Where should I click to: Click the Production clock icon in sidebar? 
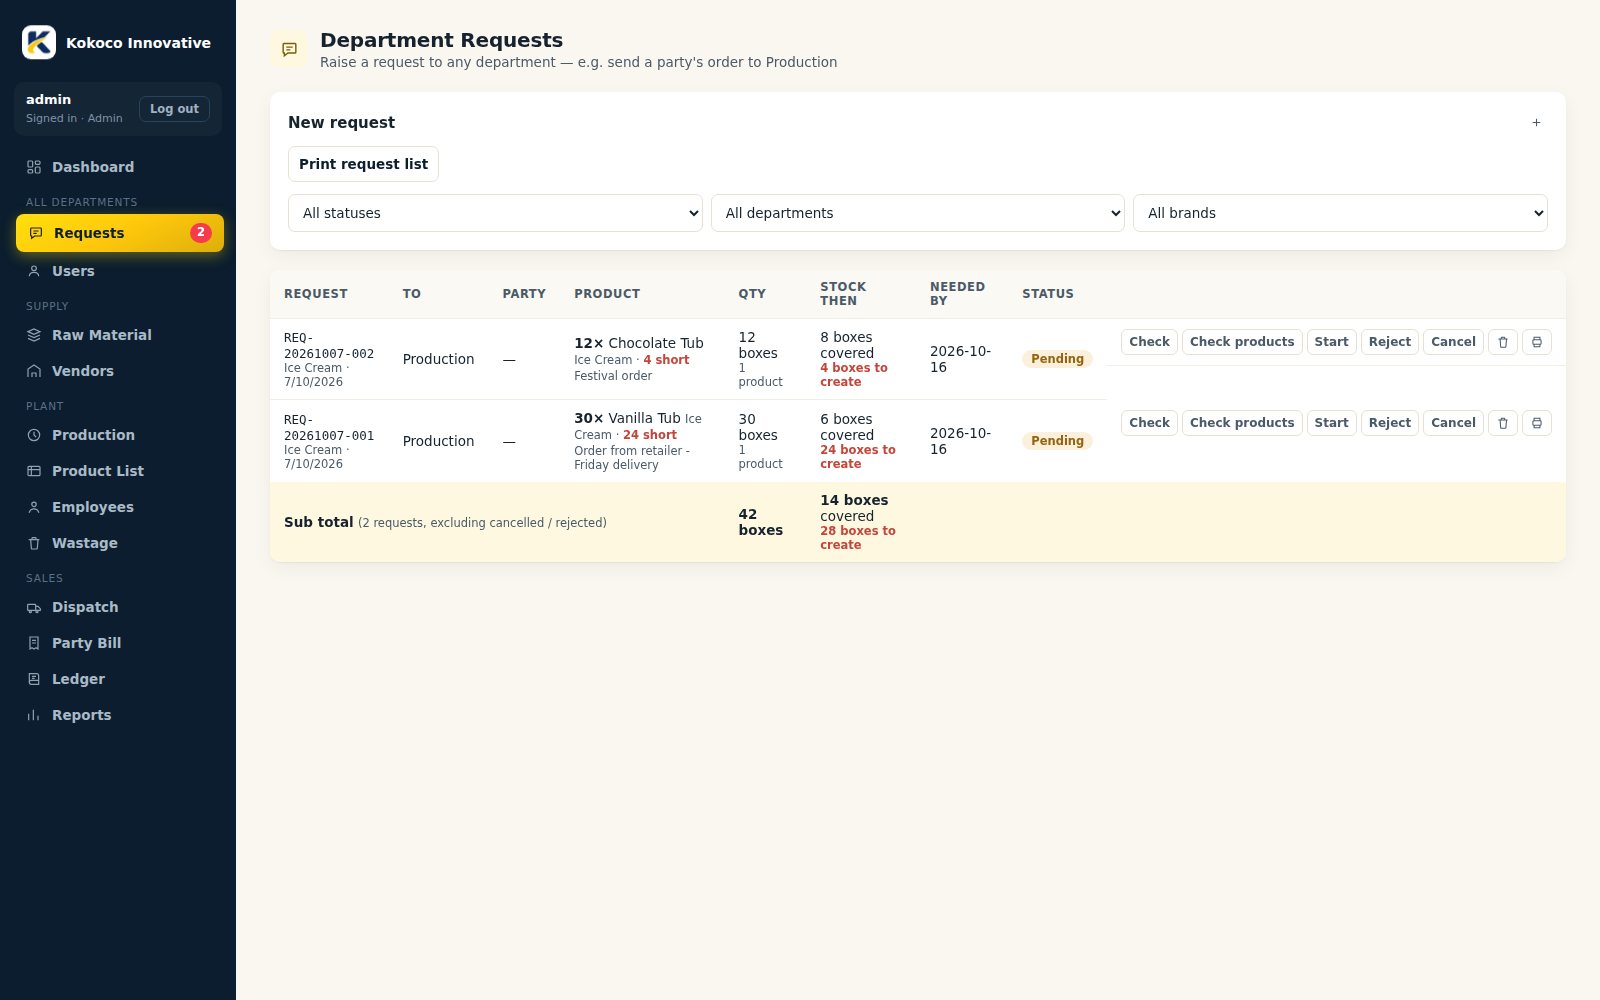pyautogui.click(x=34, y=435)
